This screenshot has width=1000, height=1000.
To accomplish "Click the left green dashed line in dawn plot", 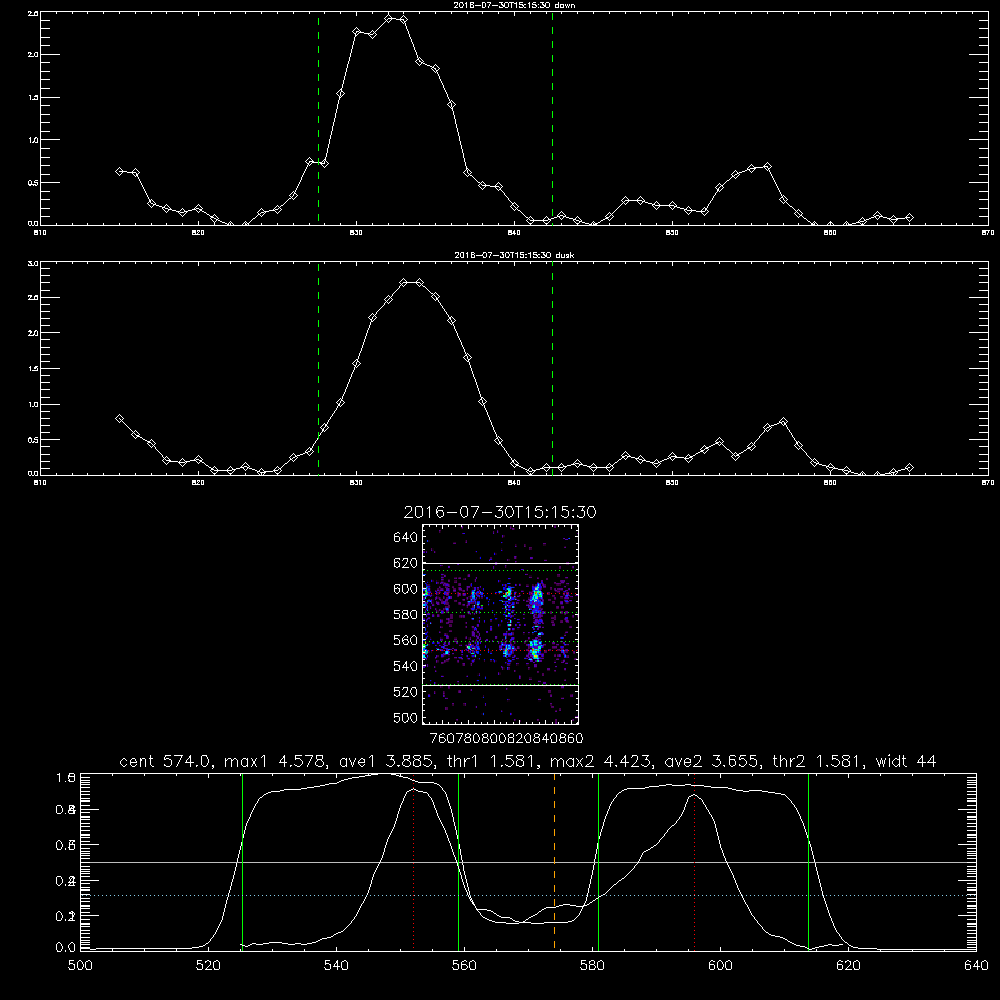I will (318, 118).
